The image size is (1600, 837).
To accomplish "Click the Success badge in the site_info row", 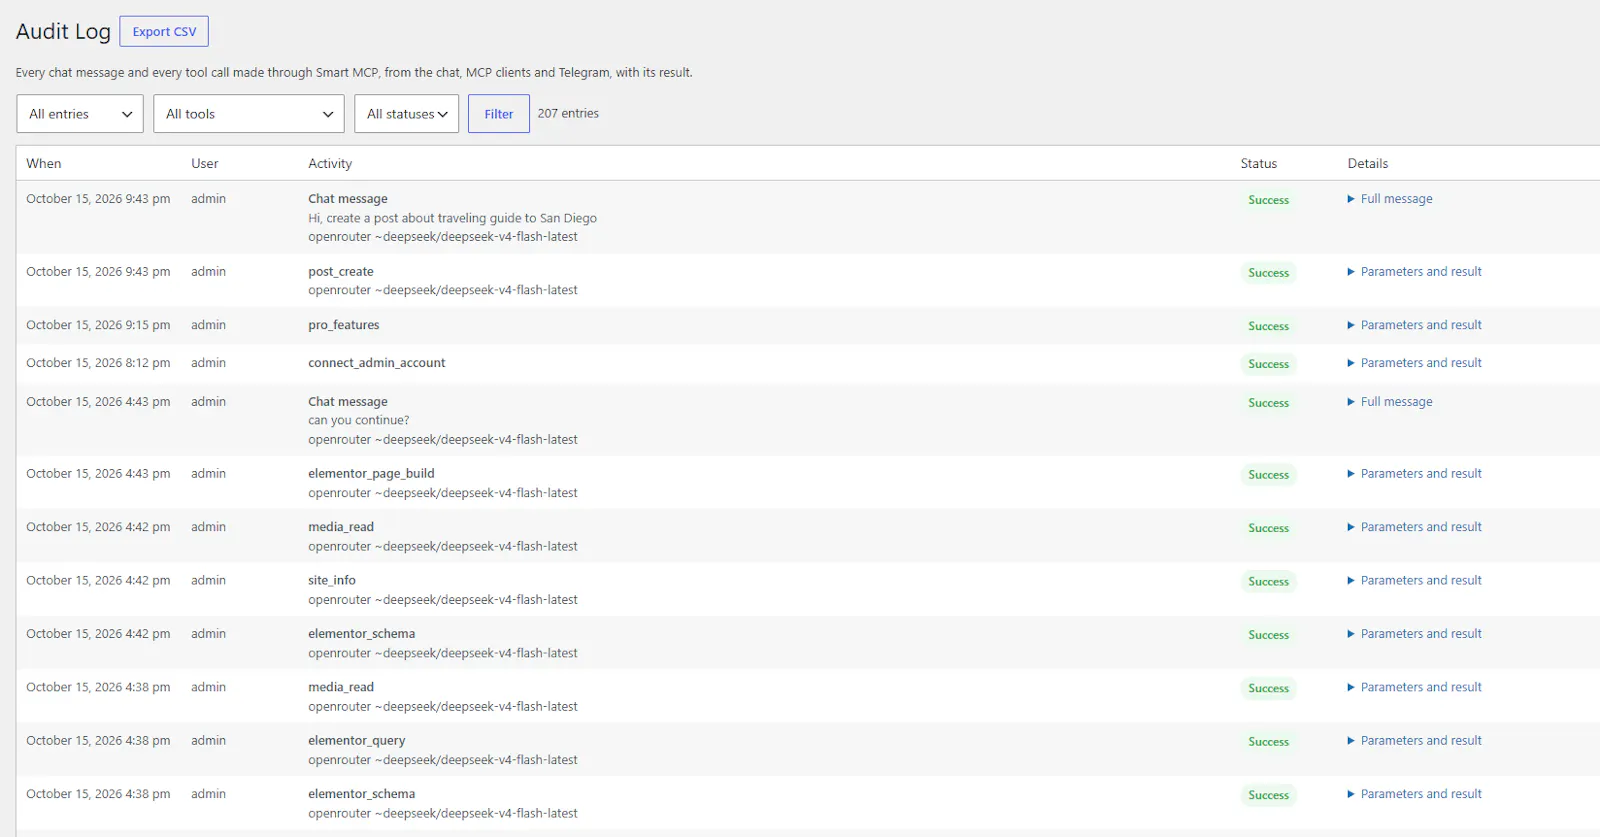I will click(1269, 581).
